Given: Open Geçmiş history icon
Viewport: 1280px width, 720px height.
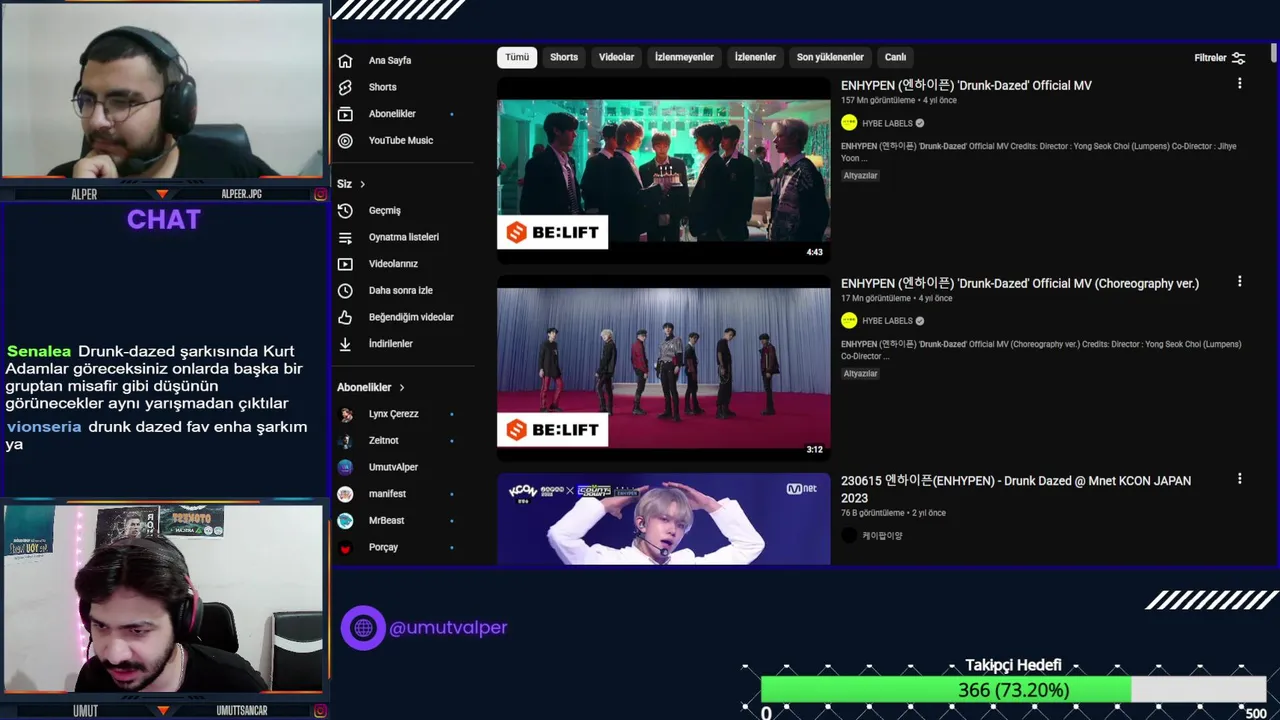Looking at the screenshot, I should pos(345,211).
